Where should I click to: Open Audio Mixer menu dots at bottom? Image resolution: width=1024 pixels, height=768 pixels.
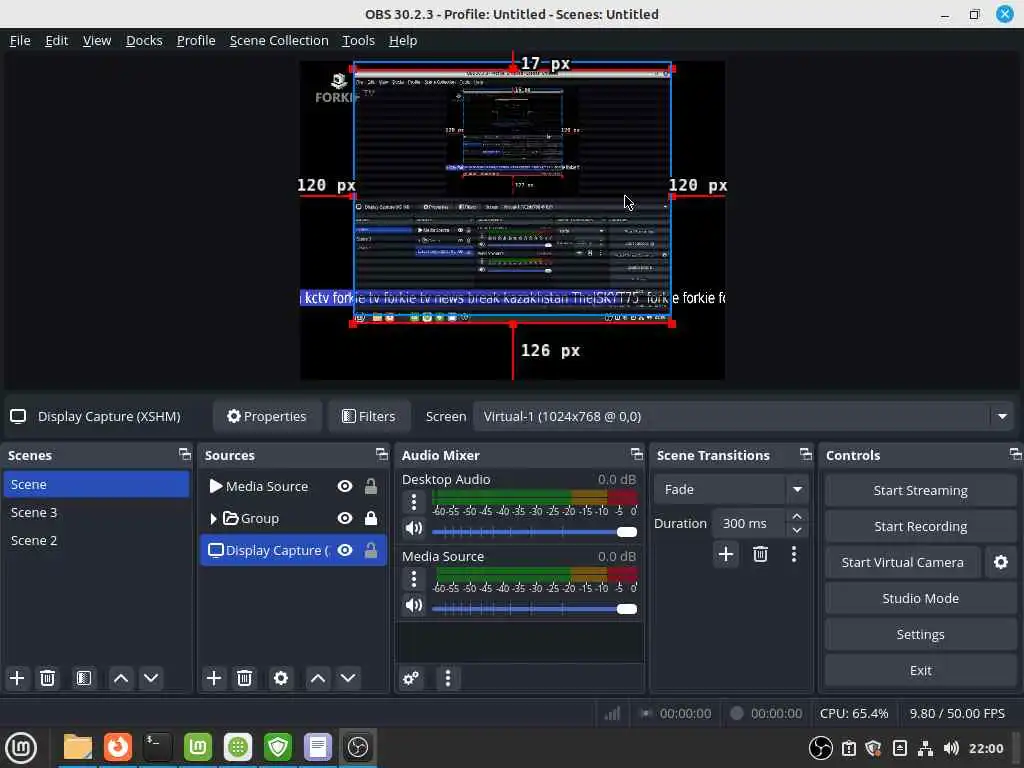(447, 679)
